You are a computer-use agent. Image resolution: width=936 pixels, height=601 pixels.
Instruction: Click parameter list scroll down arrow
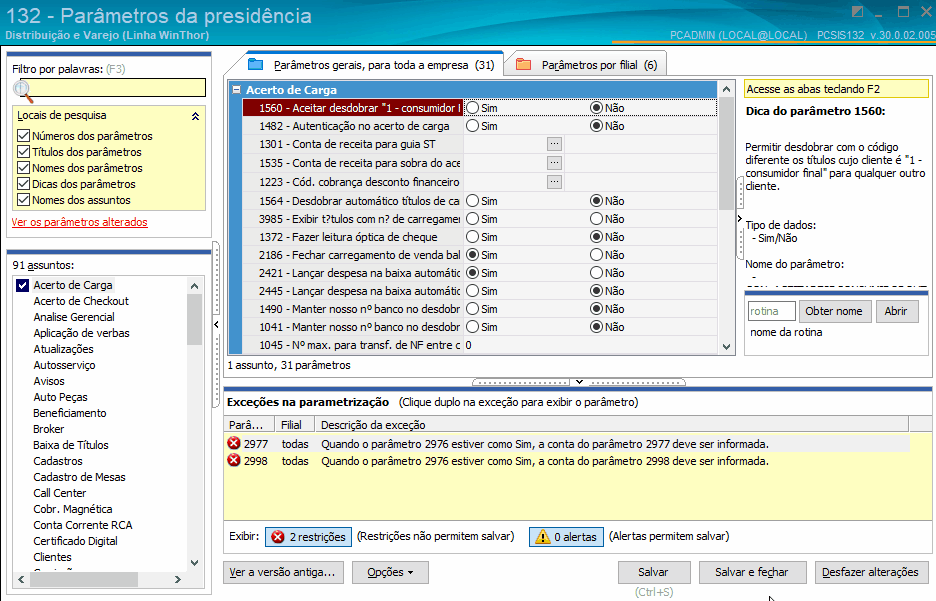726,347
